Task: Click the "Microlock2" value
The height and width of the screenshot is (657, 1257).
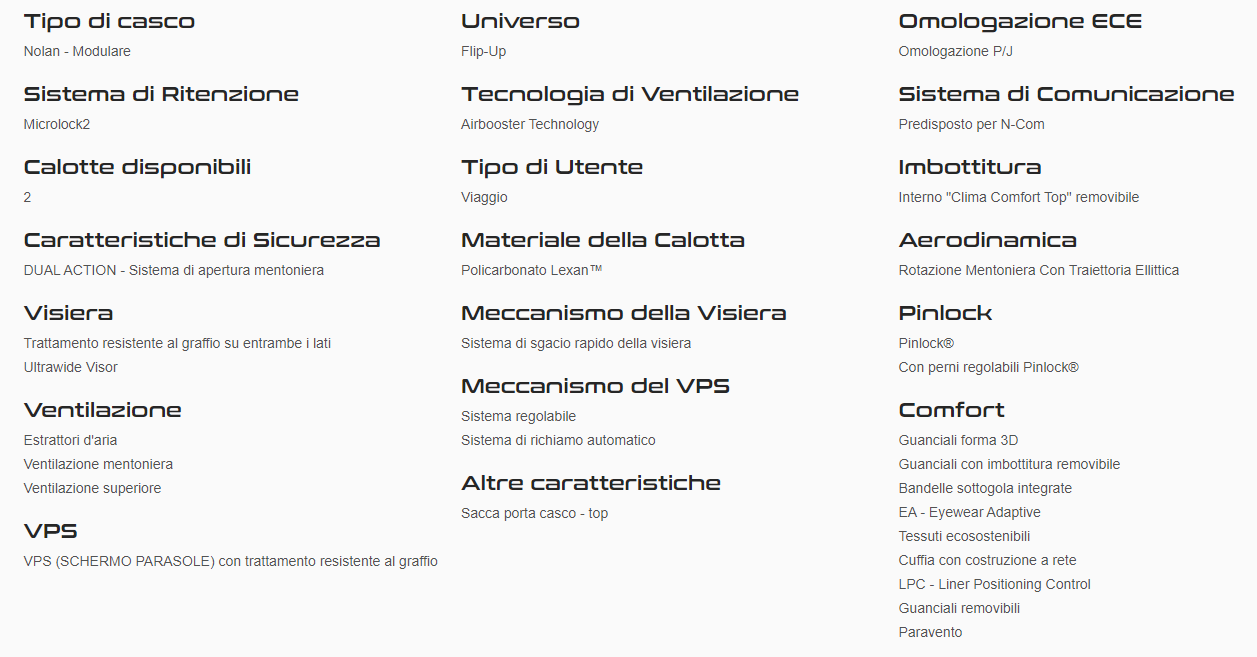Action: 57,124
